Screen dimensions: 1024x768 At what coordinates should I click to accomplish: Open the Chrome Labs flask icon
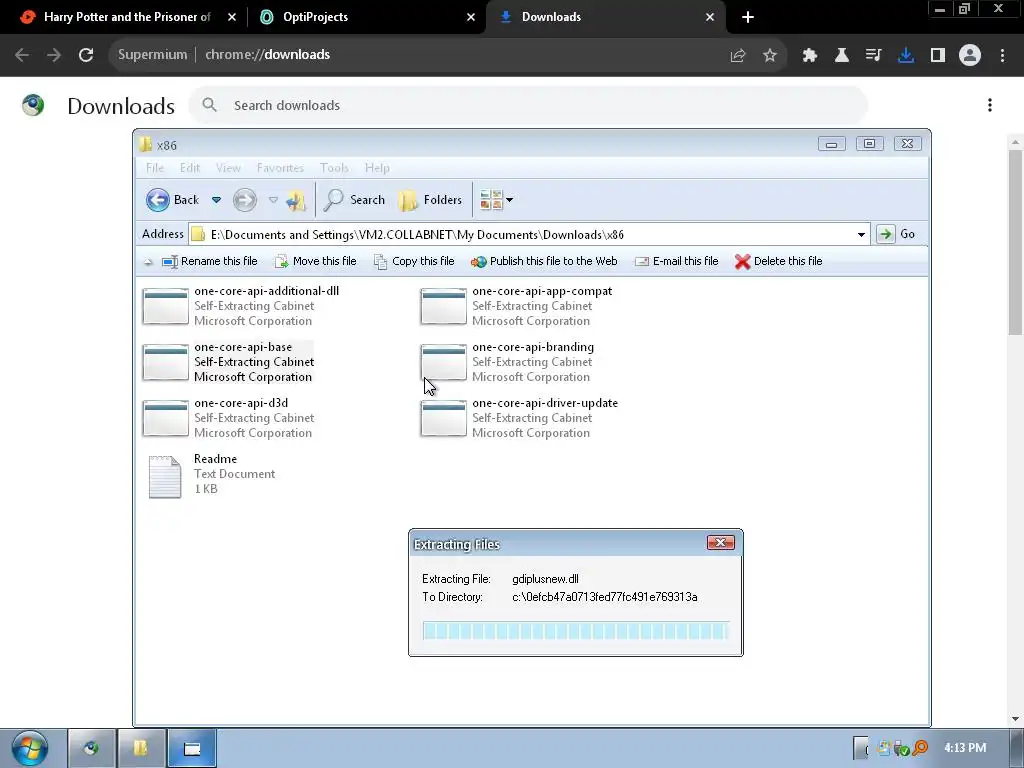click(842, 56)
